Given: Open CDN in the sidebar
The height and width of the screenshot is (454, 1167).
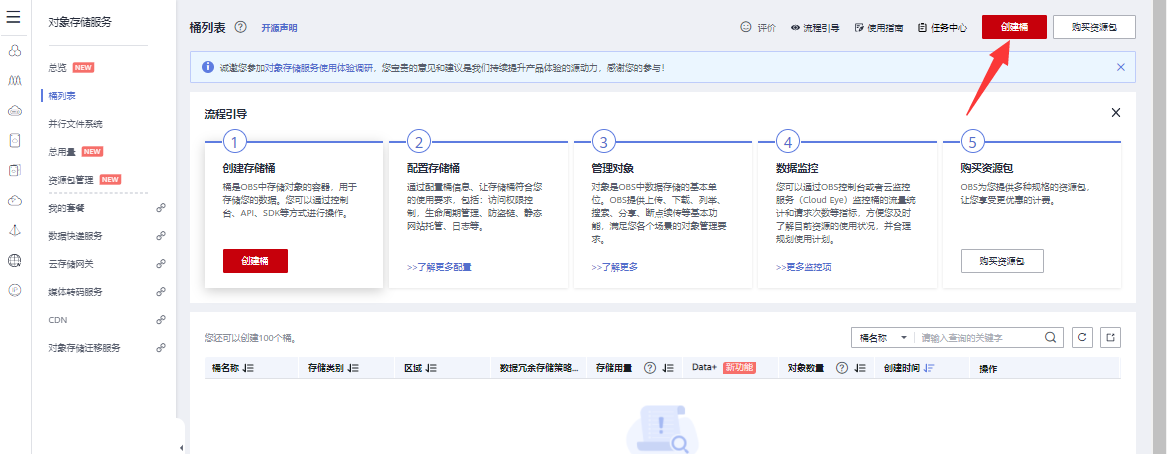Looking at the screenshot, I should 58,319.
